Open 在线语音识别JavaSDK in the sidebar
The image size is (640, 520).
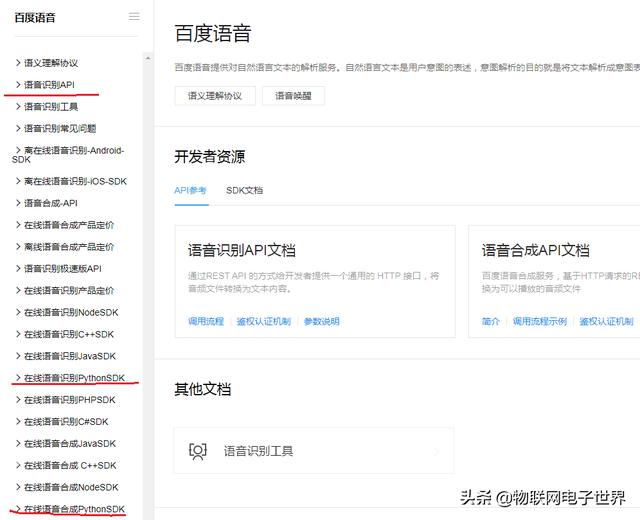click(70, 356)
